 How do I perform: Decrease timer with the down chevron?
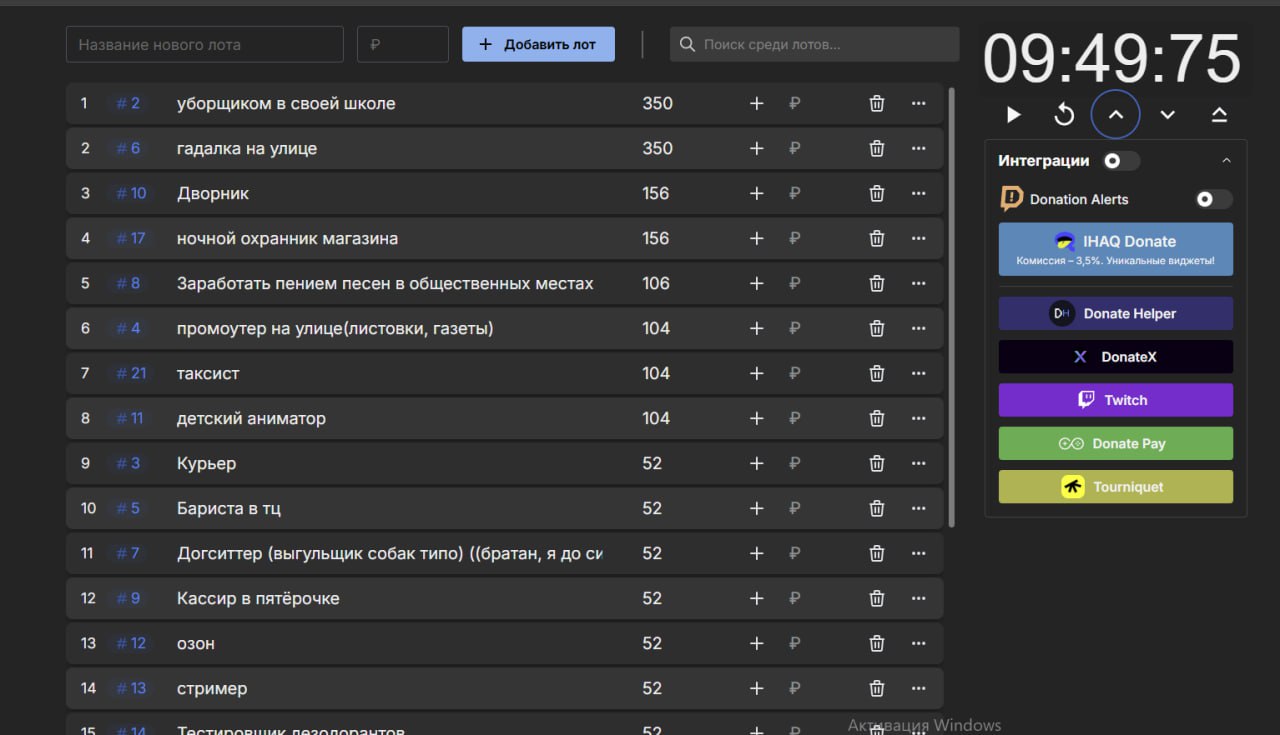[1167, 115]
